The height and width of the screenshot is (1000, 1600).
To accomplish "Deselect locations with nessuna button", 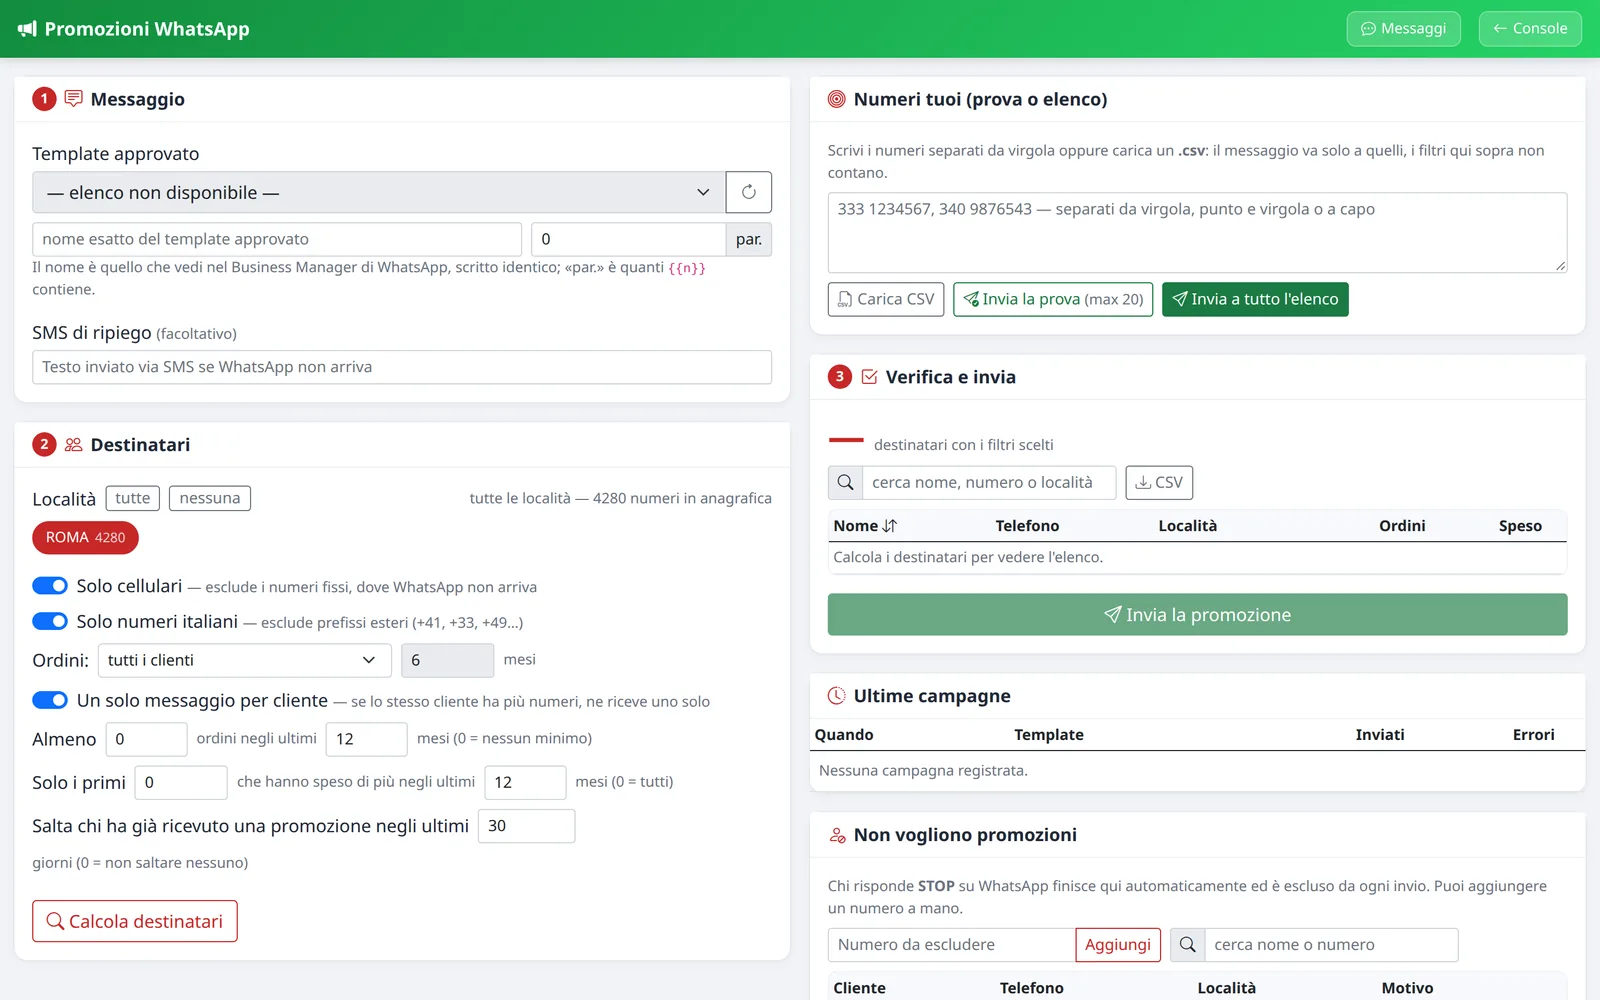I will pos(210,498).
